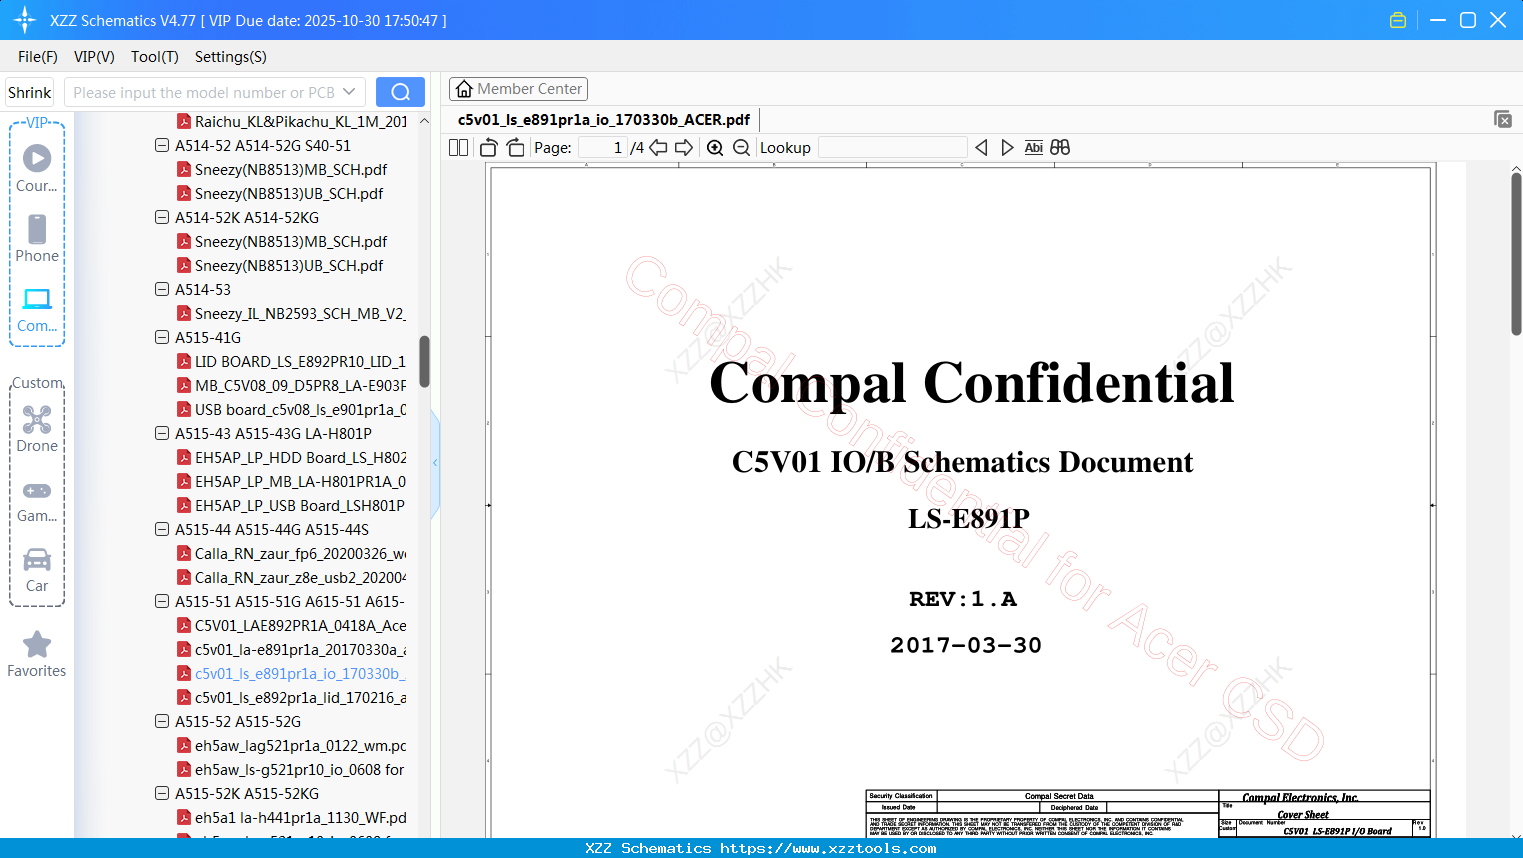Select the c5v01_ls_e891pr1a_io_170330b_ACER.pdf tab
This screenshot has width=1523, height=858.
point(604,120)
